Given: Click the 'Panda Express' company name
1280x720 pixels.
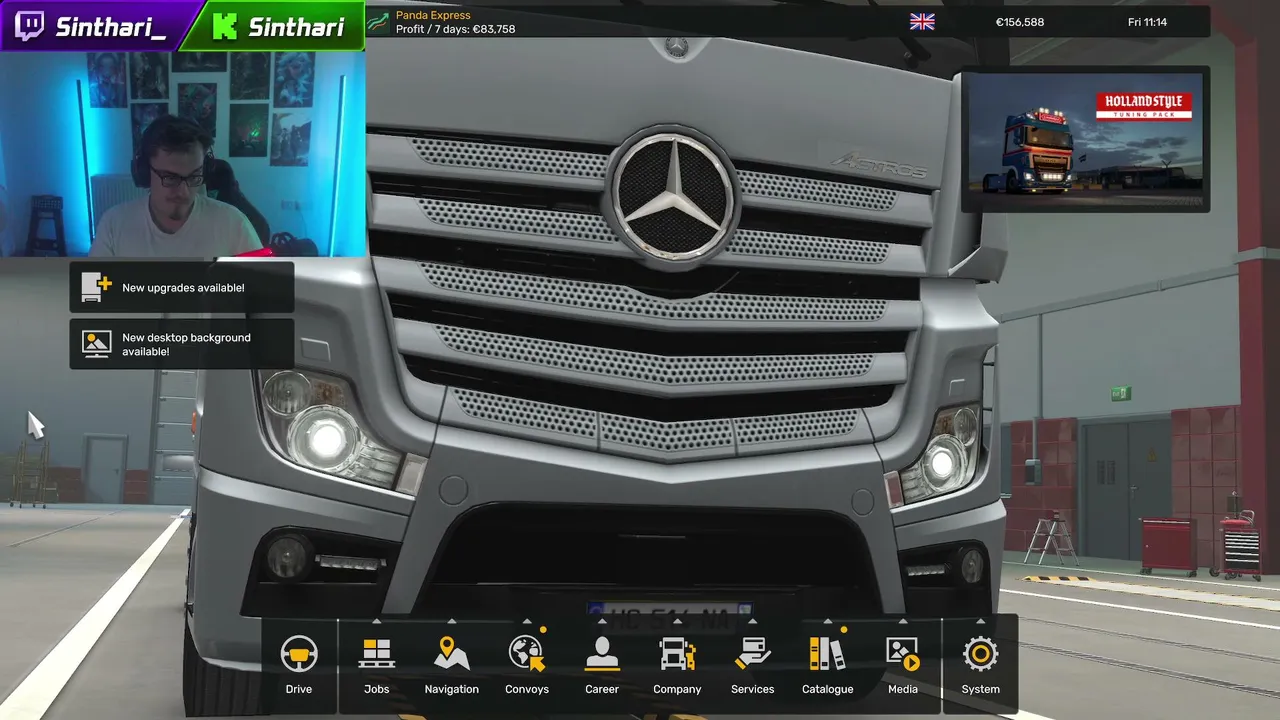Looking at the screenshot, I should (x=433, y=15).
